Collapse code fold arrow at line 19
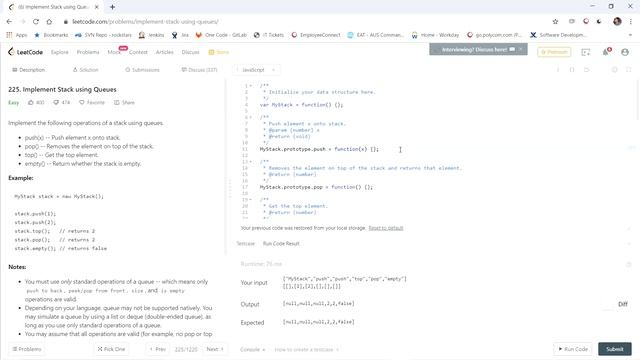 251,200
